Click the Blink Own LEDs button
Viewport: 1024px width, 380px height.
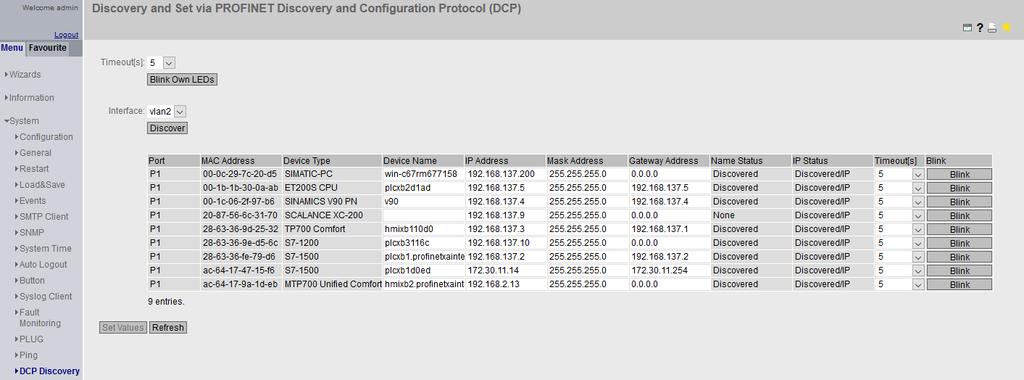182,80
